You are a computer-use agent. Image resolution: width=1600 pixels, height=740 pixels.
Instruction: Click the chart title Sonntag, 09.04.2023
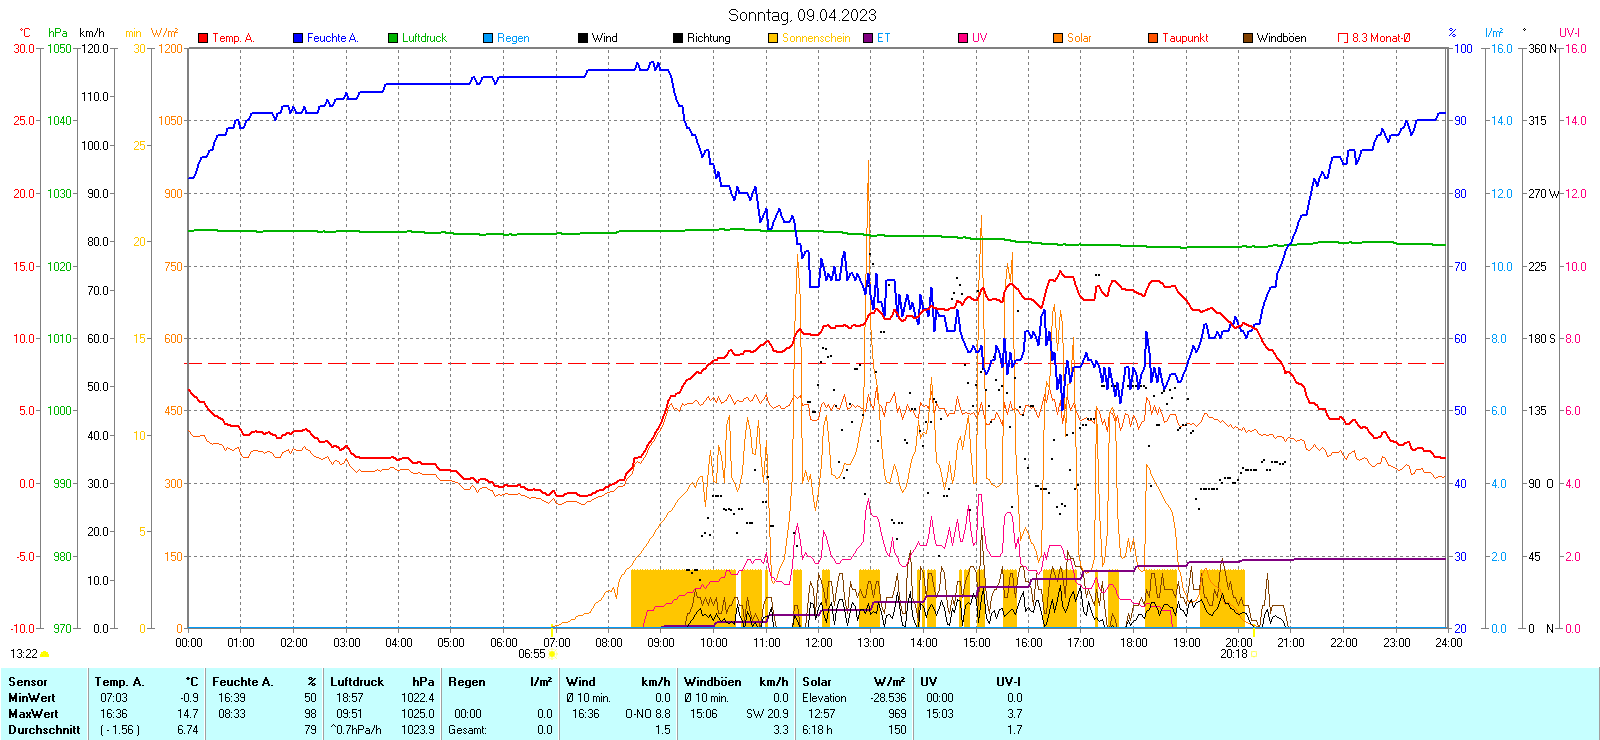click(x=802, y=15)
